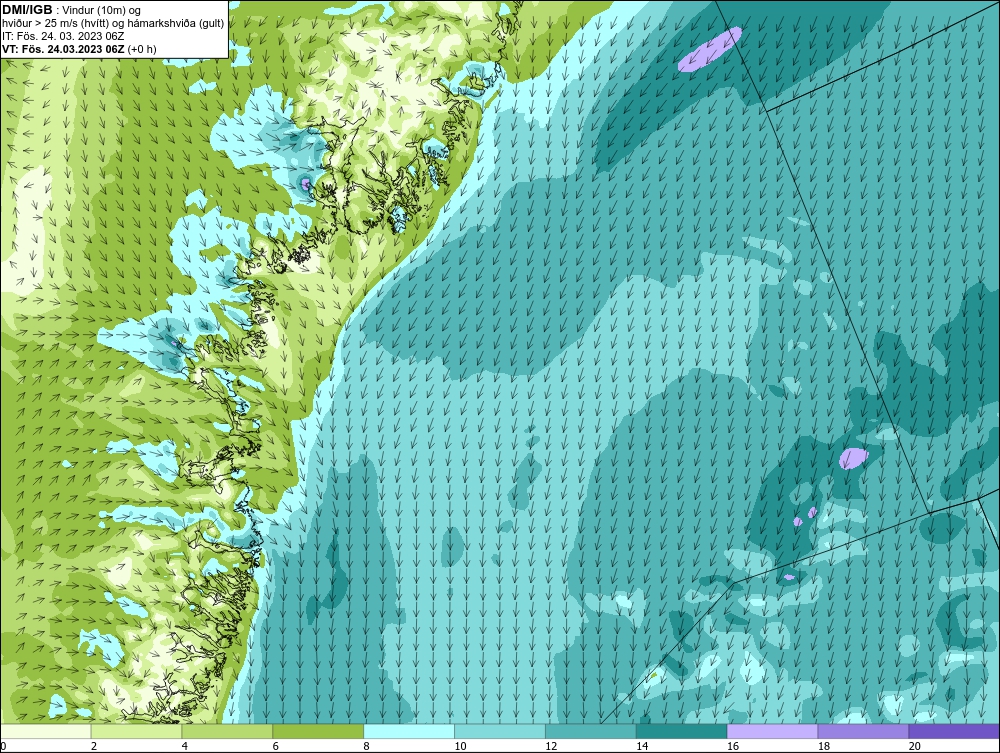1000x753 pixels.
Task: Click the 16–18 m/s light purple swatch
Action: coord(772,731)
